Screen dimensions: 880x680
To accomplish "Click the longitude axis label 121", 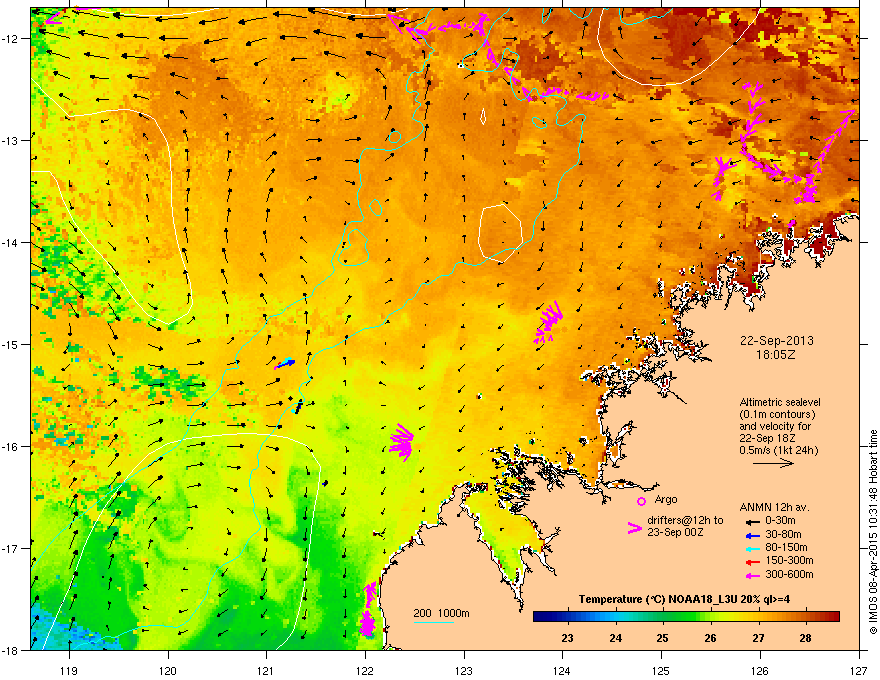I will point(265,670).
